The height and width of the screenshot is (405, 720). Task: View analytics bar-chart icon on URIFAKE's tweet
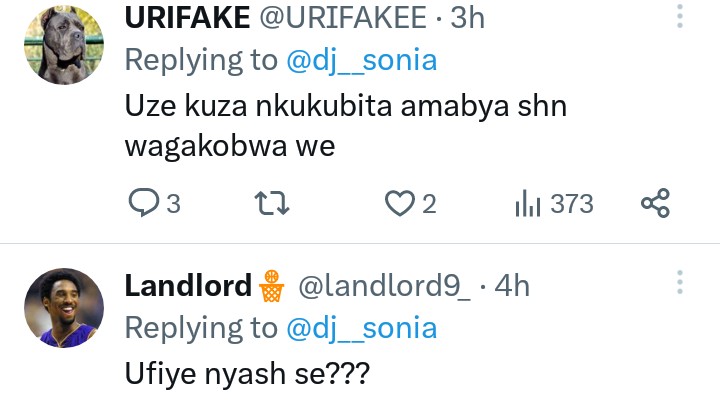527,204
